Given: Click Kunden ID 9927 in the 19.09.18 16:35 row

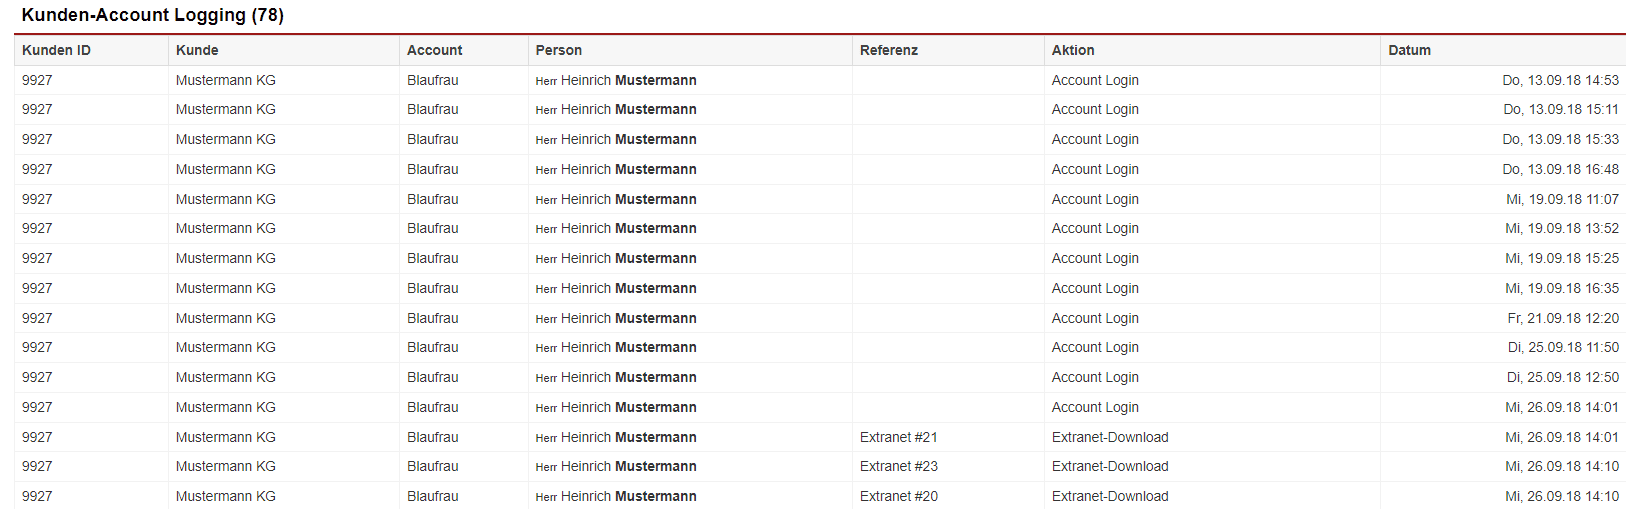Looking at the screenshot, I should click(37, 288).
